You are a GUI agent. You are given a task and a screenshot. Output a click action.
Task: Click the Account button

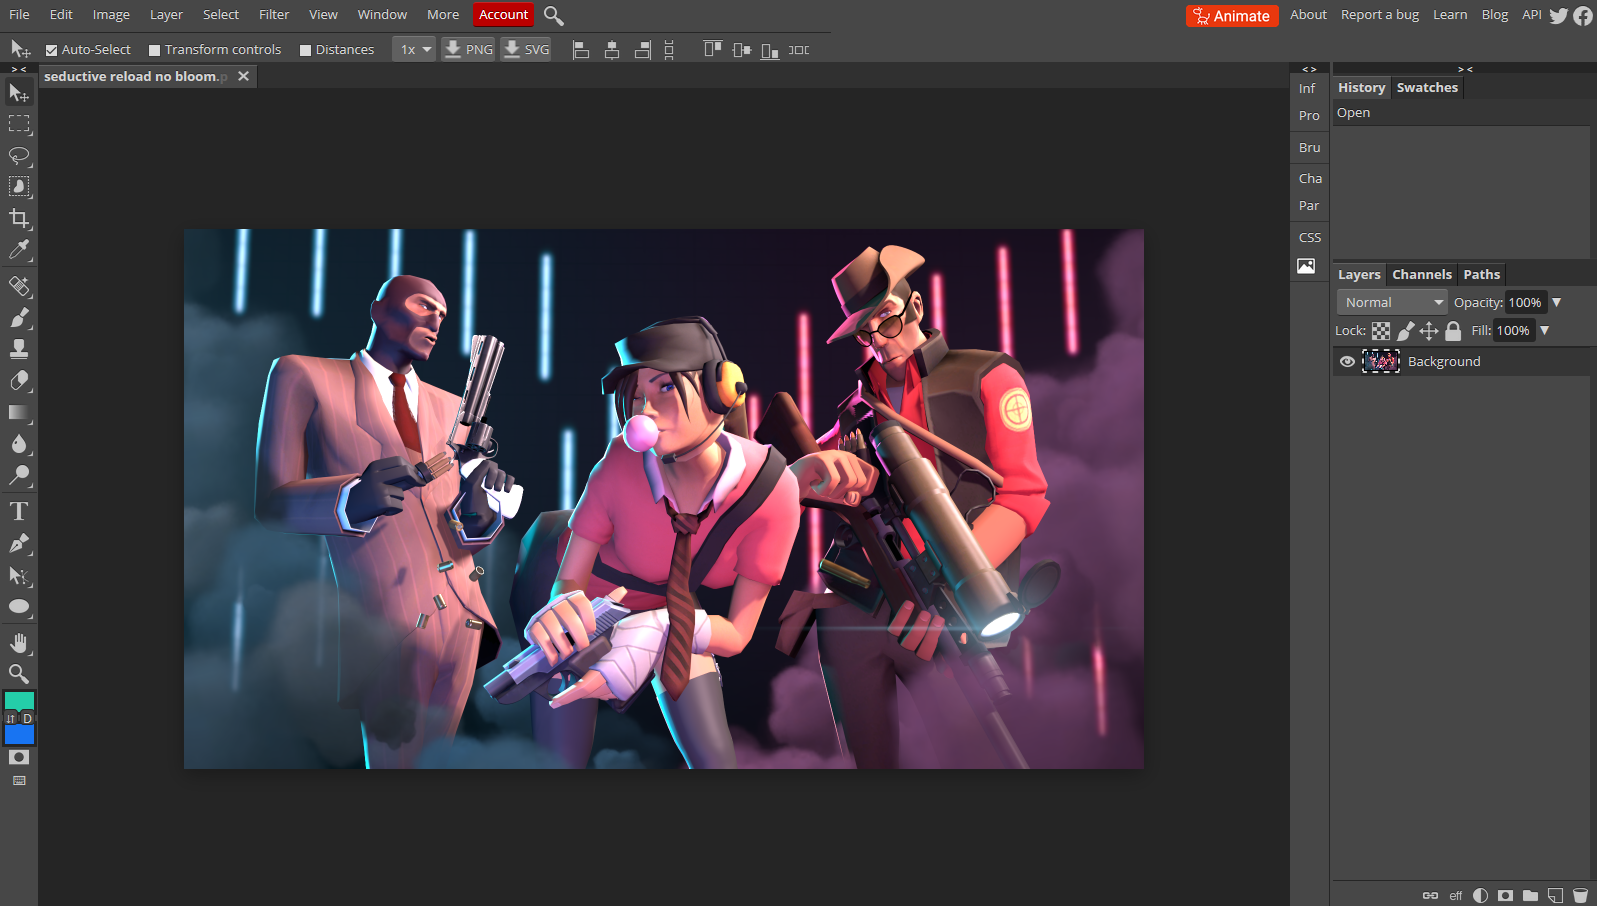click(x=503, y=15)
